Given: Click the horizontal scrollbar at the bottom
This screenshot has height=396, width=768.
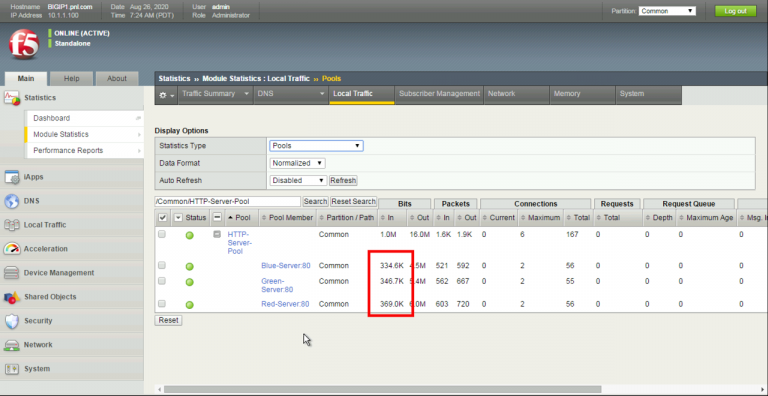Looking at the screenshot, I should click(x=382, y=389).
